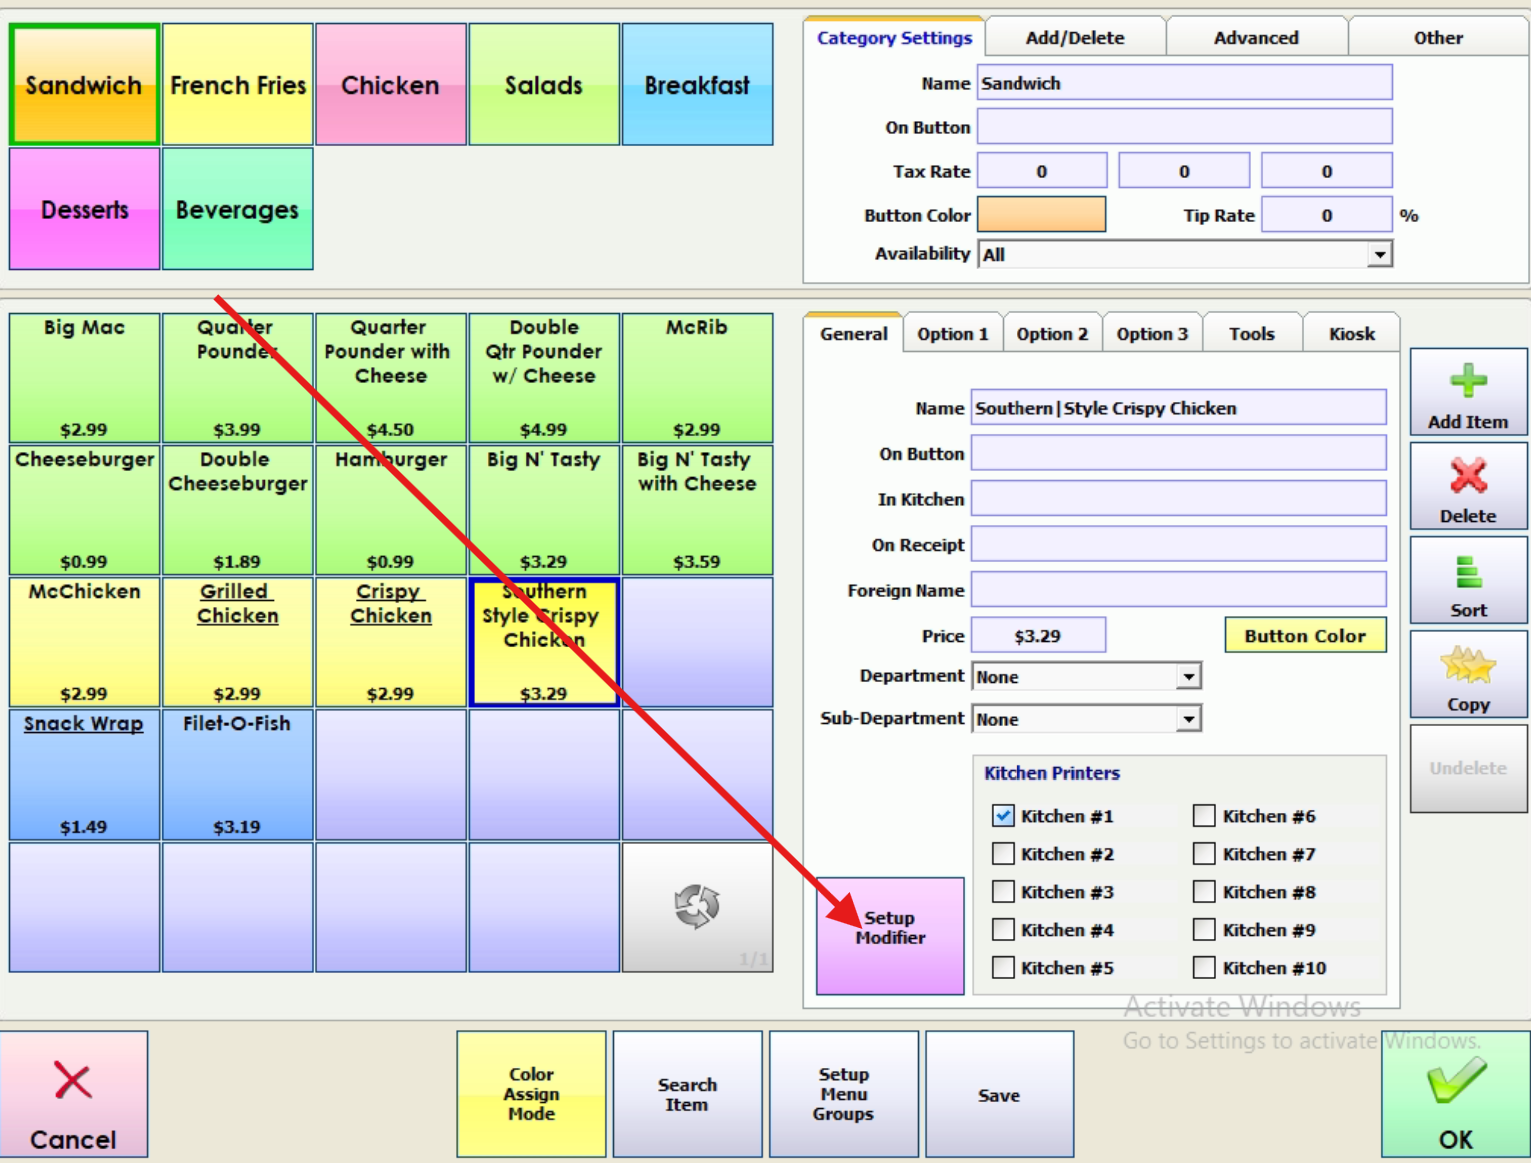Click the refresh page arrows icon

click(x=697, y=907)
